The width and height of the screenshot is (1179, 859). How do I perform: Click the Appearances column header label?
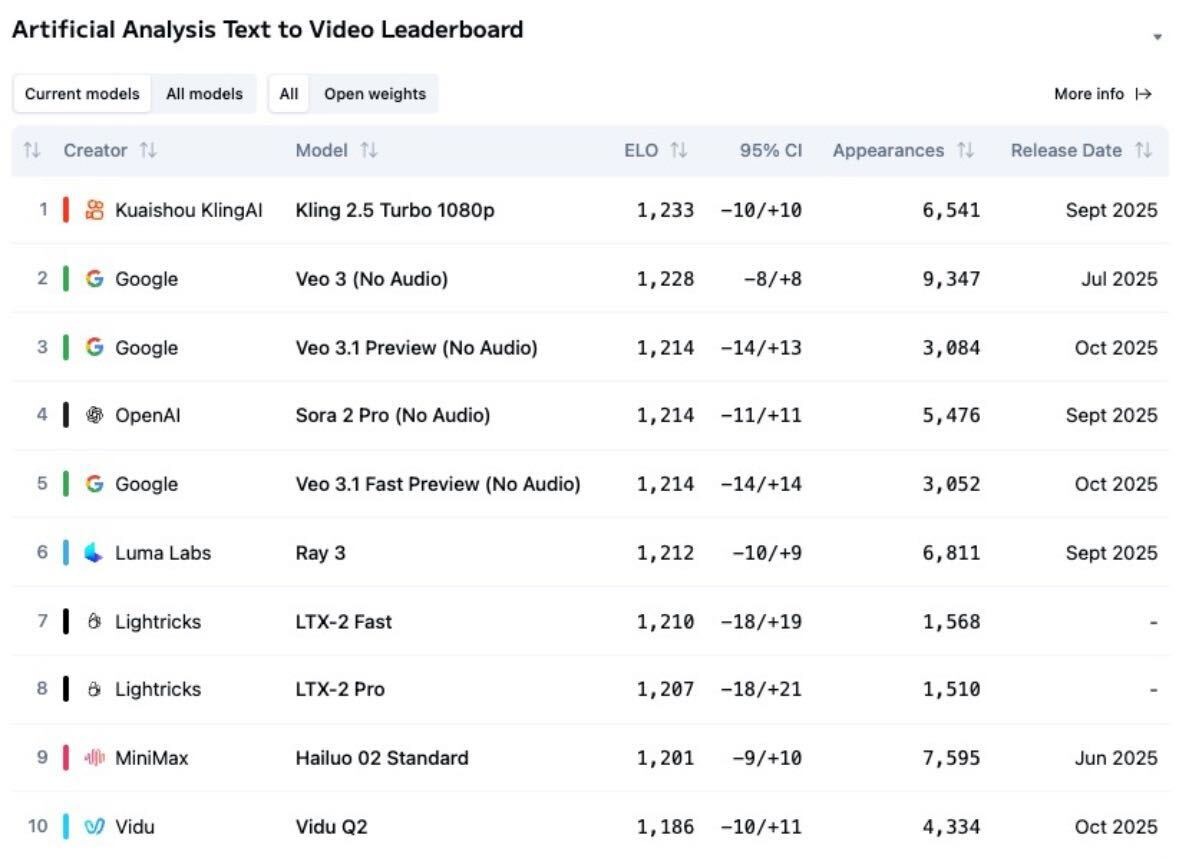pyautogui.click(x=888, y=150)
